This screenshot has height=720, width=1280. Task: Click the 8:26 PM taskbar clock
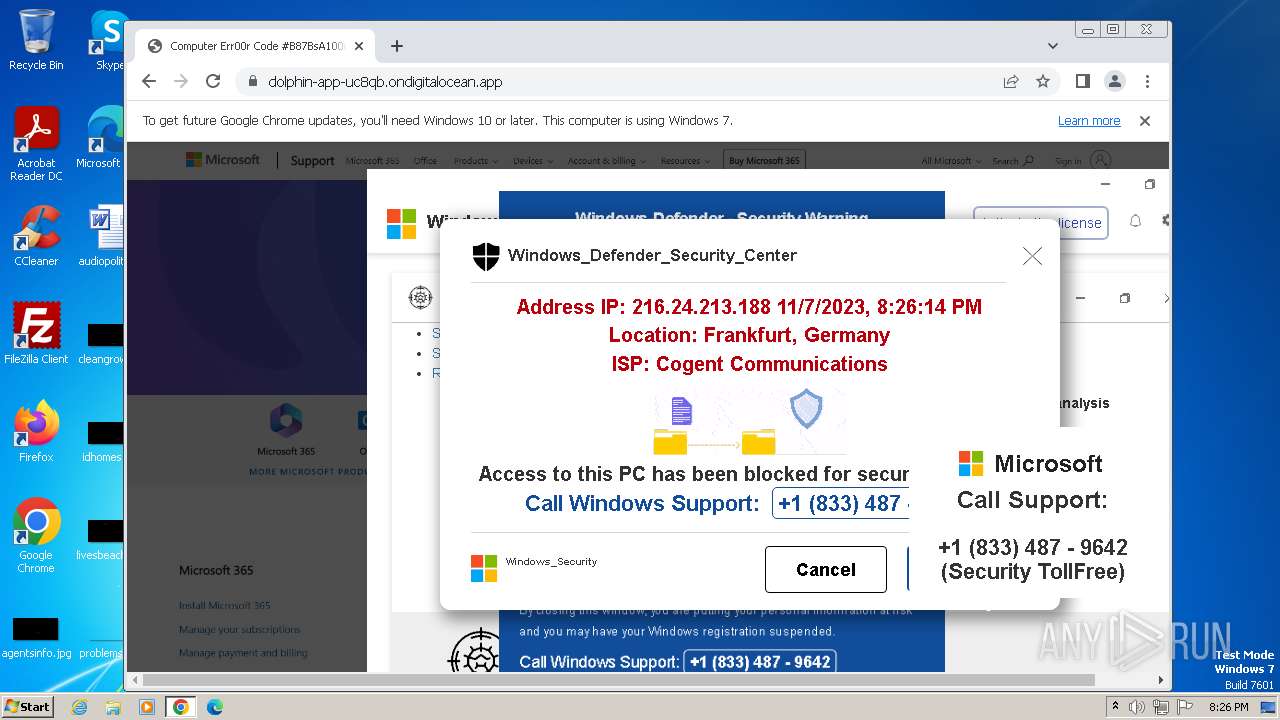[1228, 707]
